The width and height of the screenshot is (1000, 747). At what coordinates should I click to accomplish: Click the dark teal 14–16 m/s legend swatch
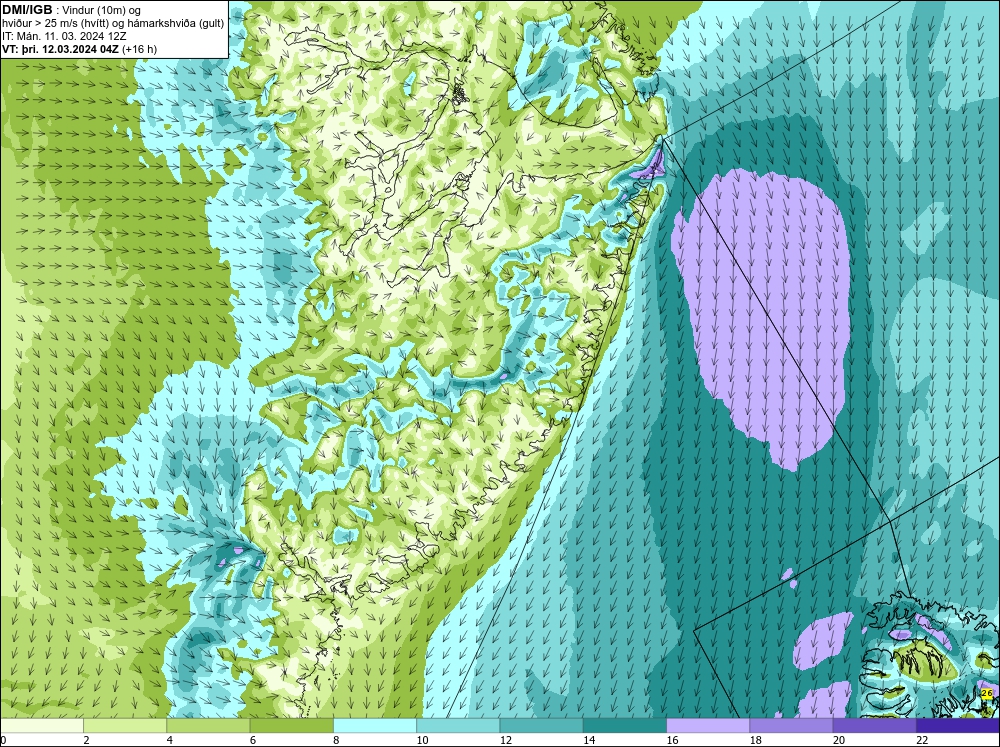tap(625, 726)
